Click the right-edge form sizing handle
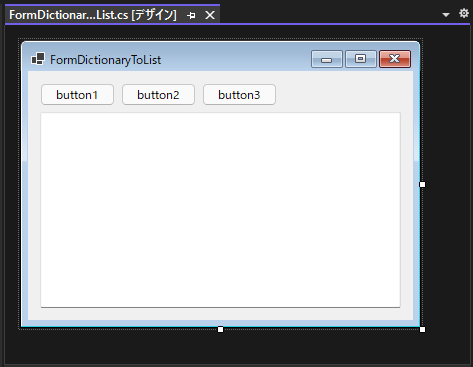The width and height of the screenshot is (473, 367). tap(422, 184)
